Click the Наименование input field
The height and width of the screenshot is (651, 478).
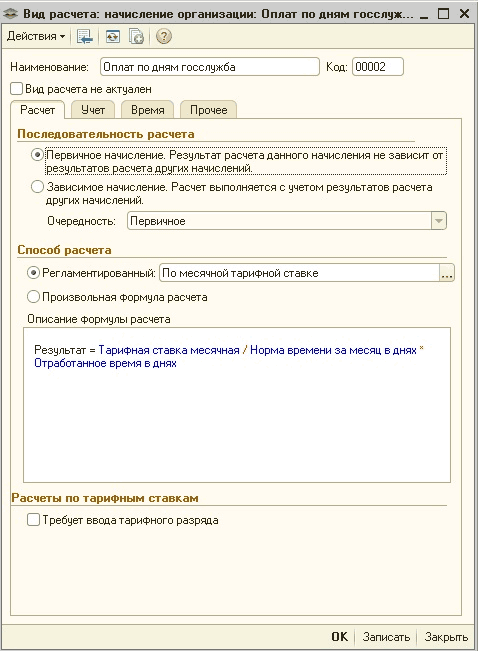pyautogui.click(x=210, y=67)
